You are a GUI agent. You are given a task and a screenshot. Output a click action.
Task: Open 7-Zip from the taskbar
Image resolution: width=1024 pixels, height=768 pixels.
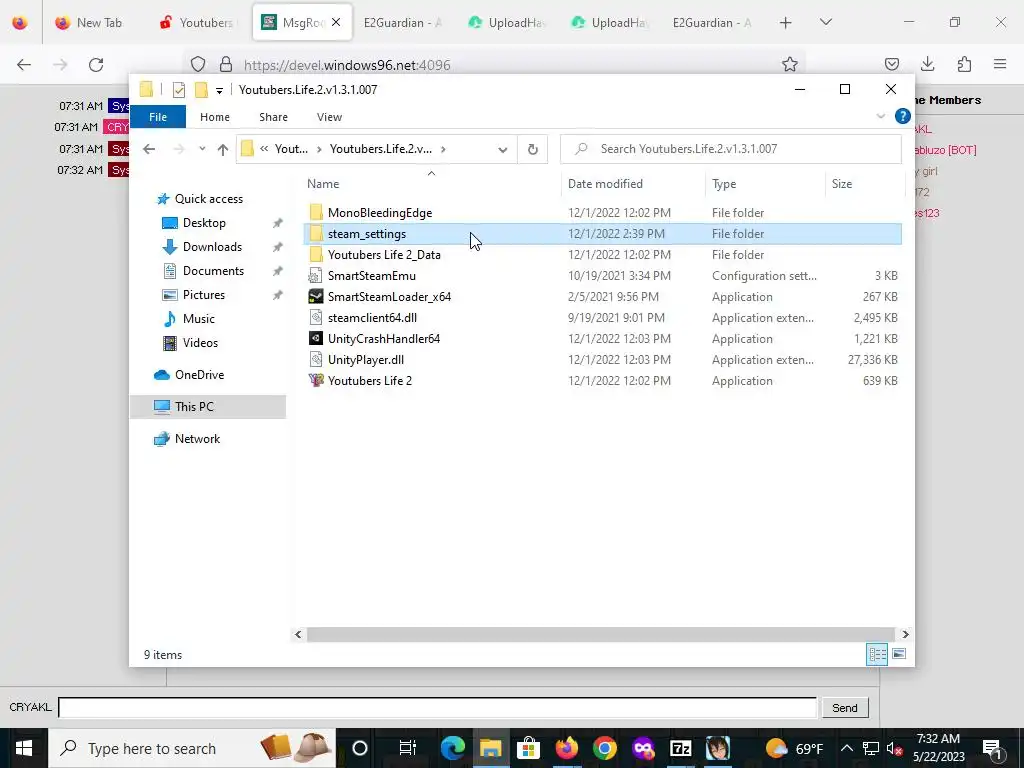(x=680, y=748)
